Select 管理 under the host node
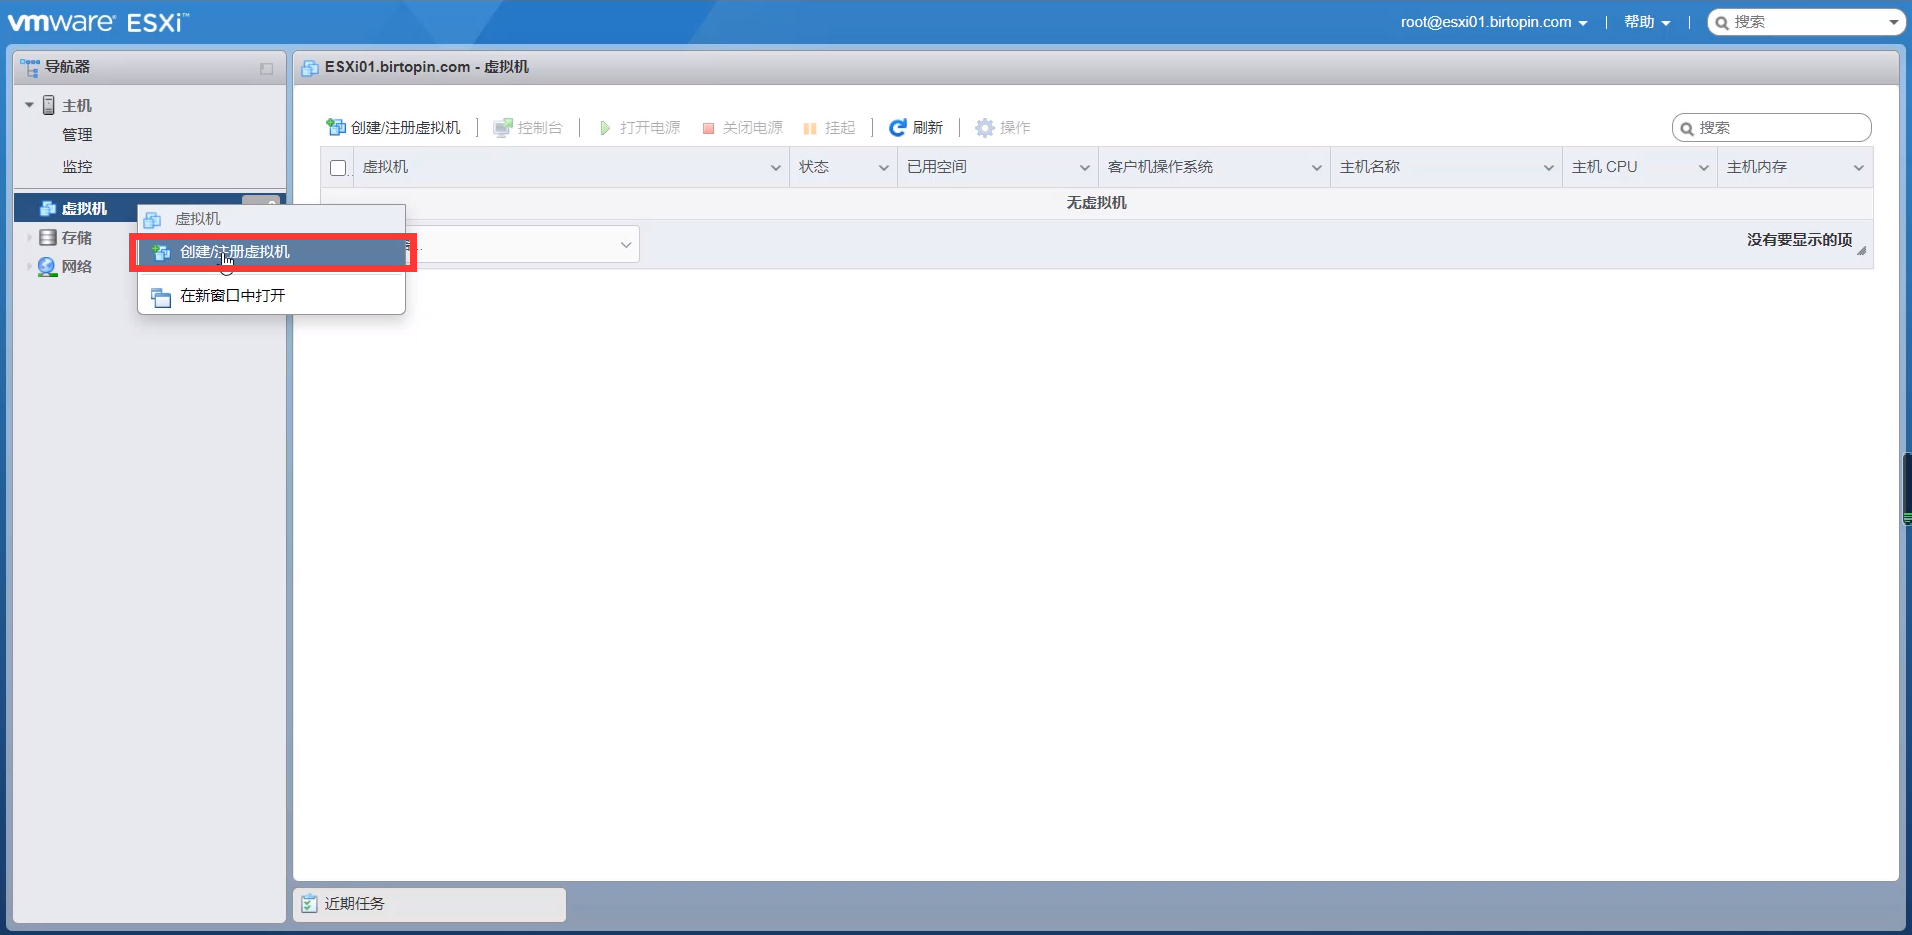The height and width of the screenshot is (935, 1912). point(77,135)
